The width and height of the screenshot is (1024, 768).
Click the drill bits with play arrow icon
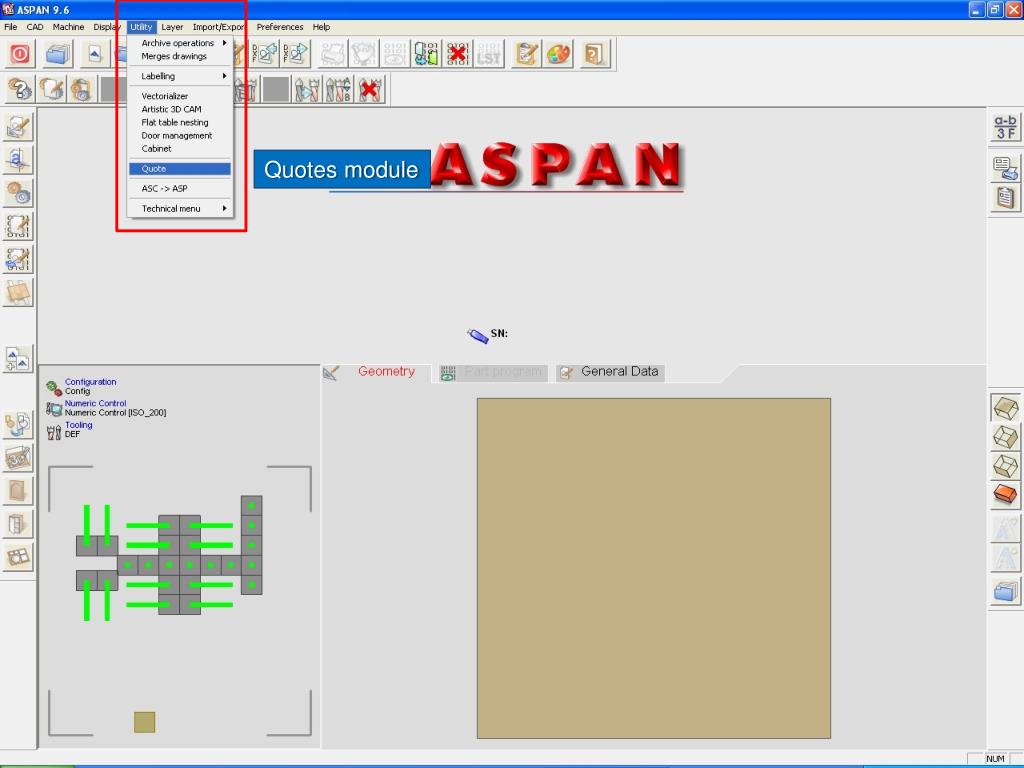[x=308, y=89]
